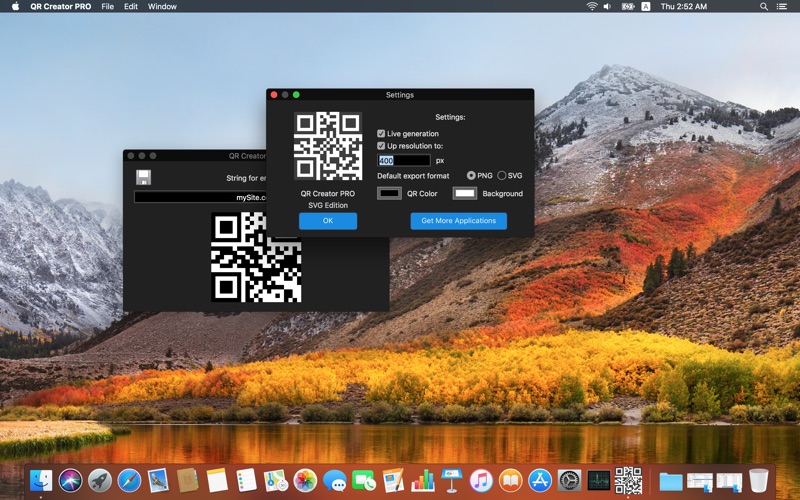Open the File menu
The height and width of the screenshot is (500, 800).
tap(108, 7)
